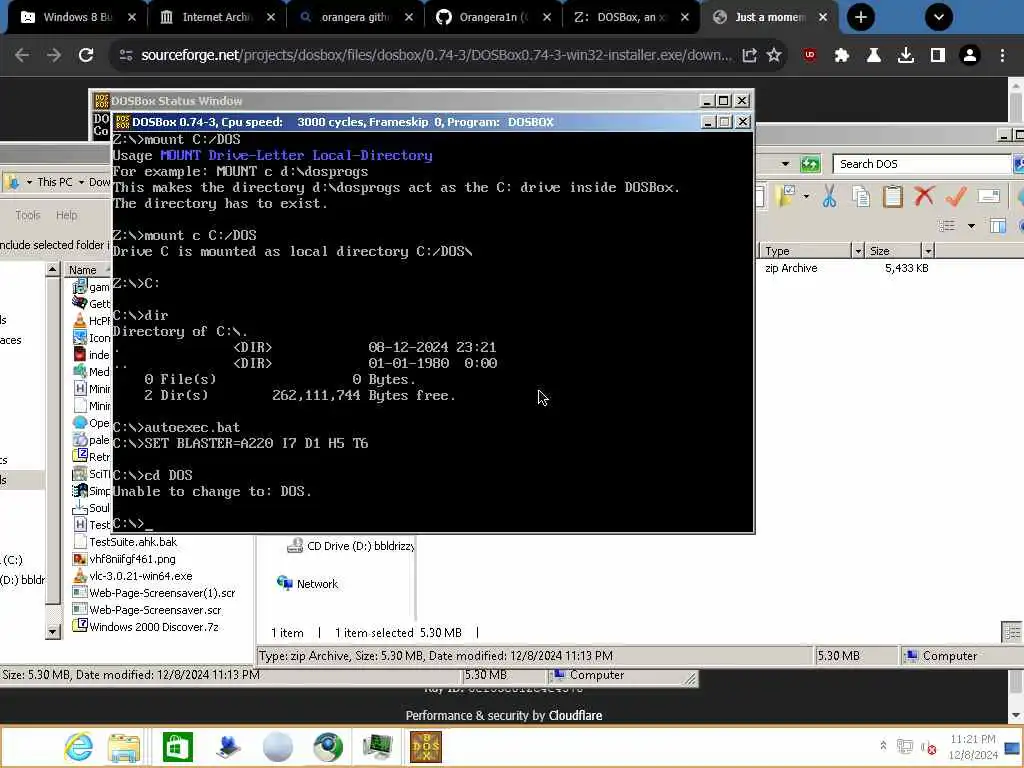The height and width of the screenshot is (768, 1024).
Task: Open a new Chrome tab
Action: coord(861,17)
